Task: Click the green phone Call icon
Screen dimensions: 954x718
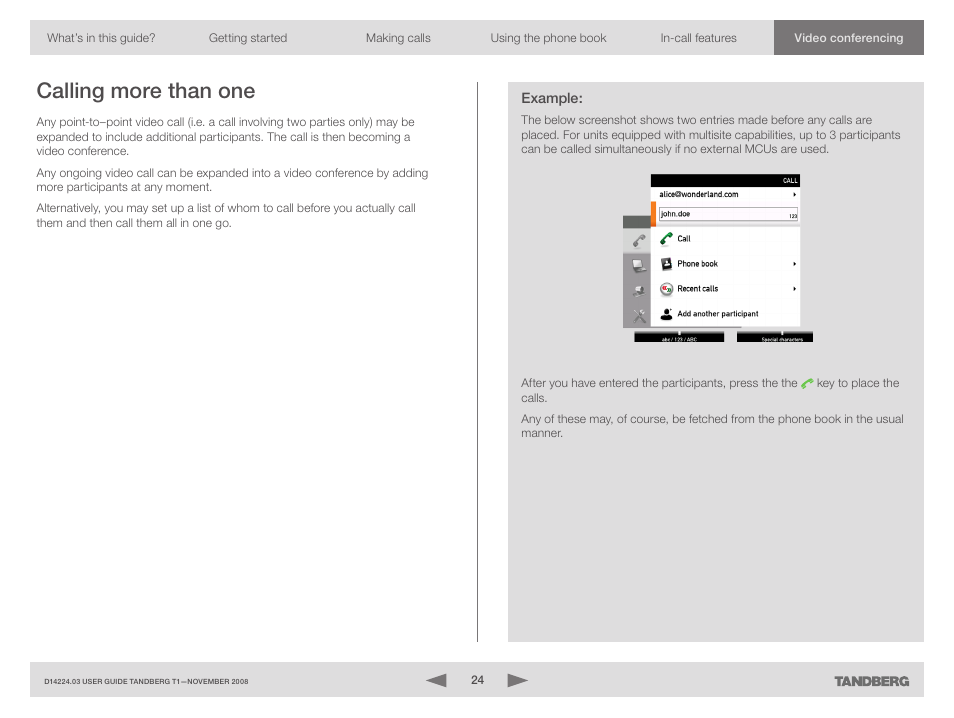Action: [x=666, y=239]
